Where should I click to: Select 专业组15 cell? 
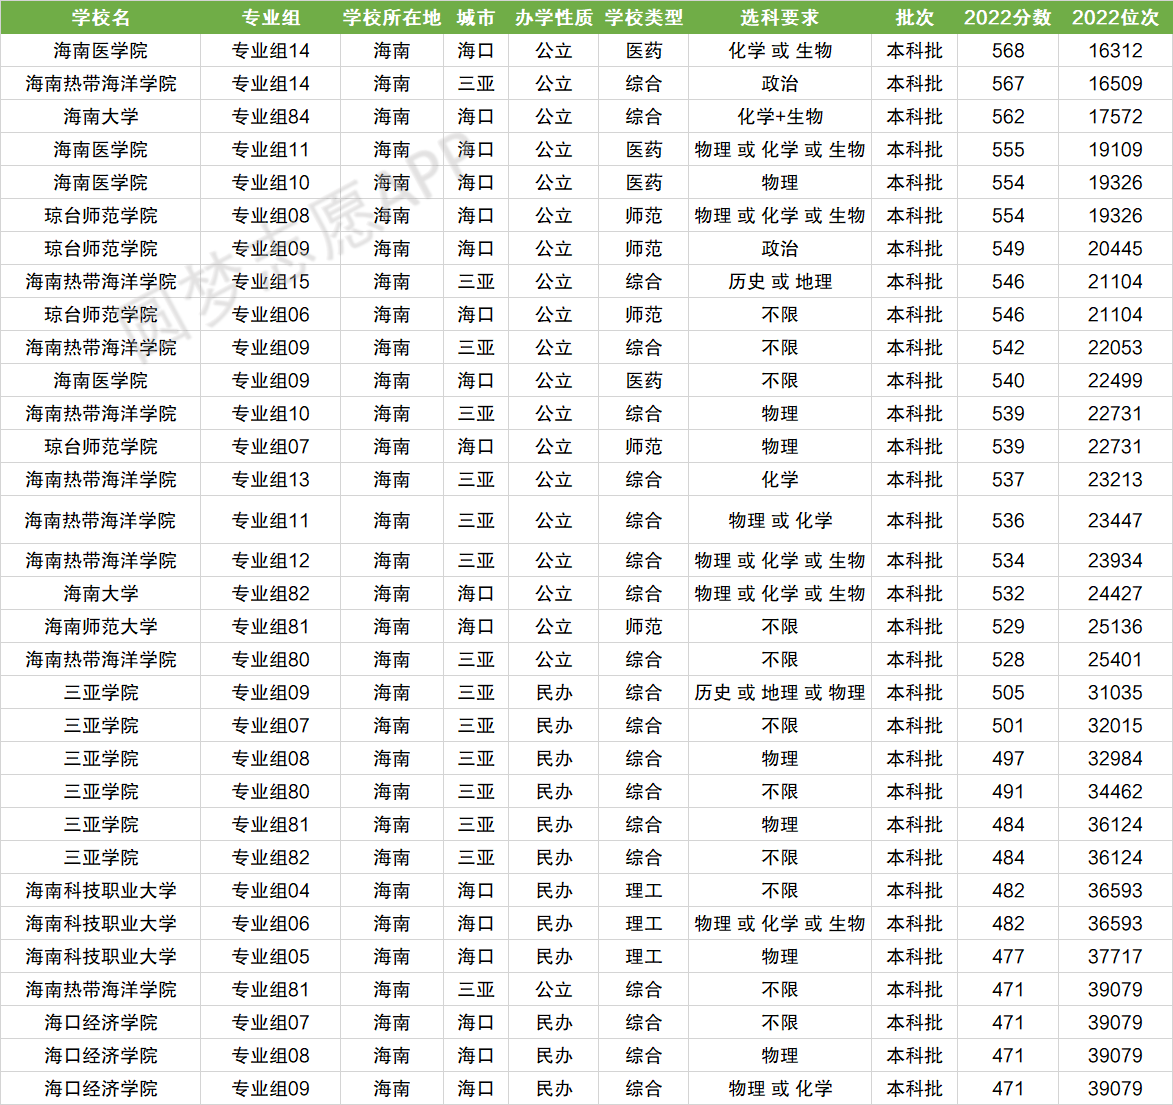point(271,282)
